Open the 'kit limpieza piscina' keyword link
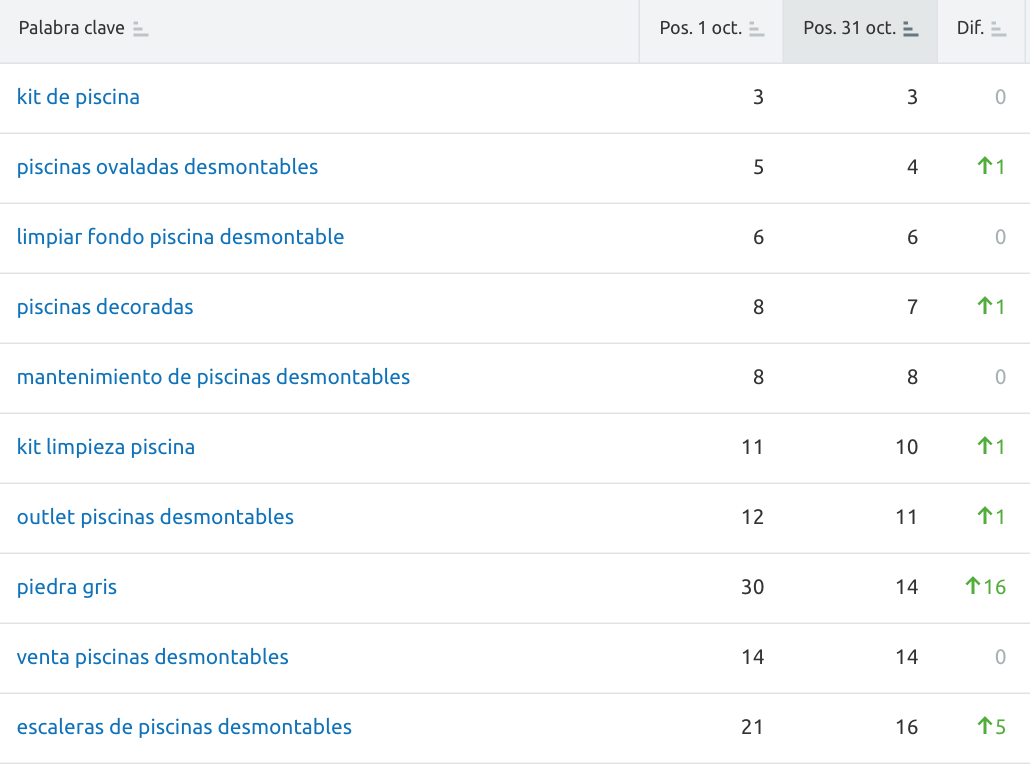1030x768 pixels. 106,447
